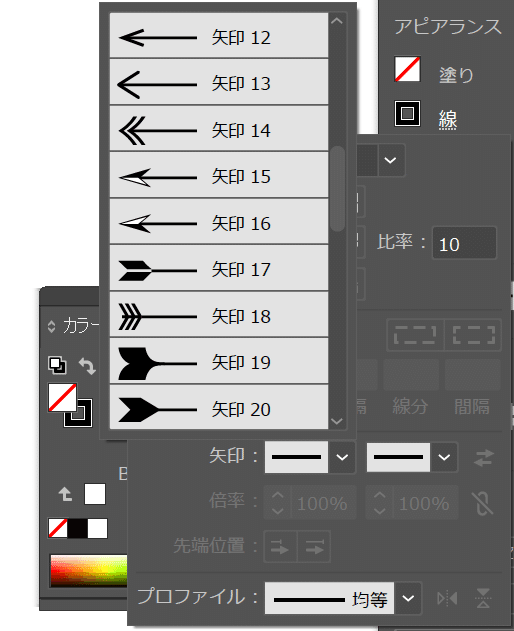Collapse the カラー panel with double-arrow toggle
The height and width of the screenshot is (631, 514).
pos(52,326)
